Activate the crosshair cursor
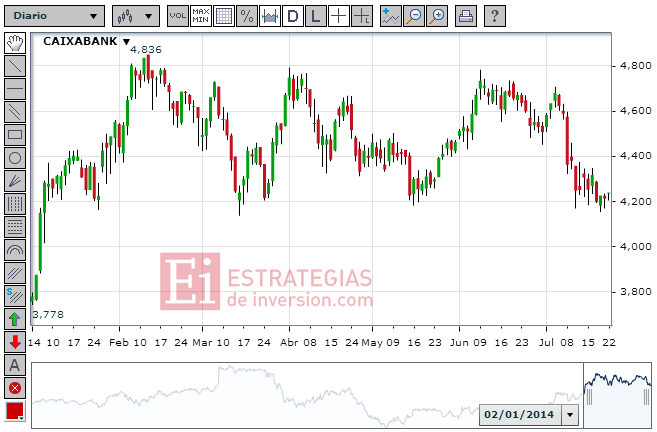Image resolution: width=657 pixels, height=432 pixels. coord(339,16)
